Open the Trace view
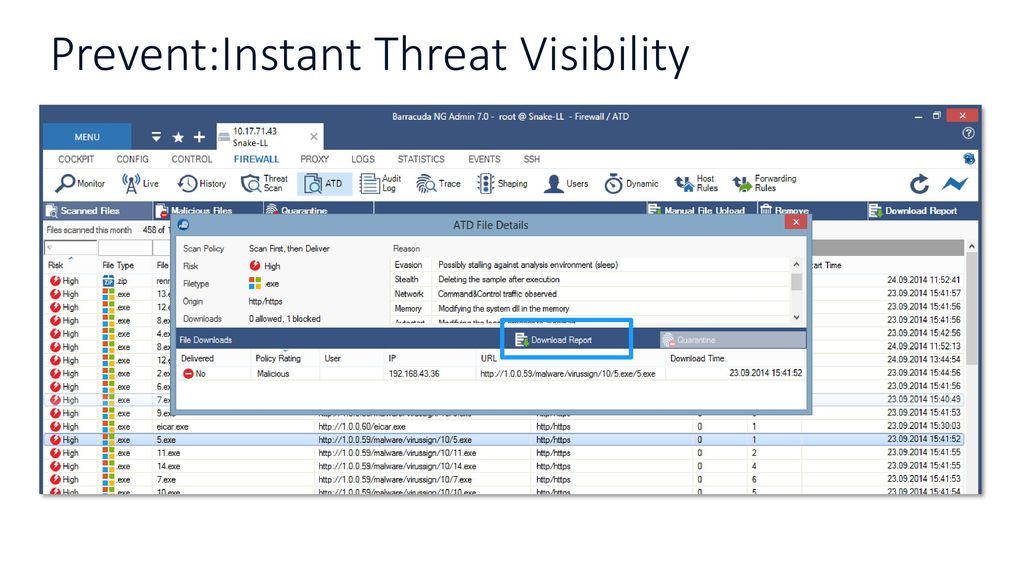The height and width of the screenshot is (576, 1024). point(438,184)
